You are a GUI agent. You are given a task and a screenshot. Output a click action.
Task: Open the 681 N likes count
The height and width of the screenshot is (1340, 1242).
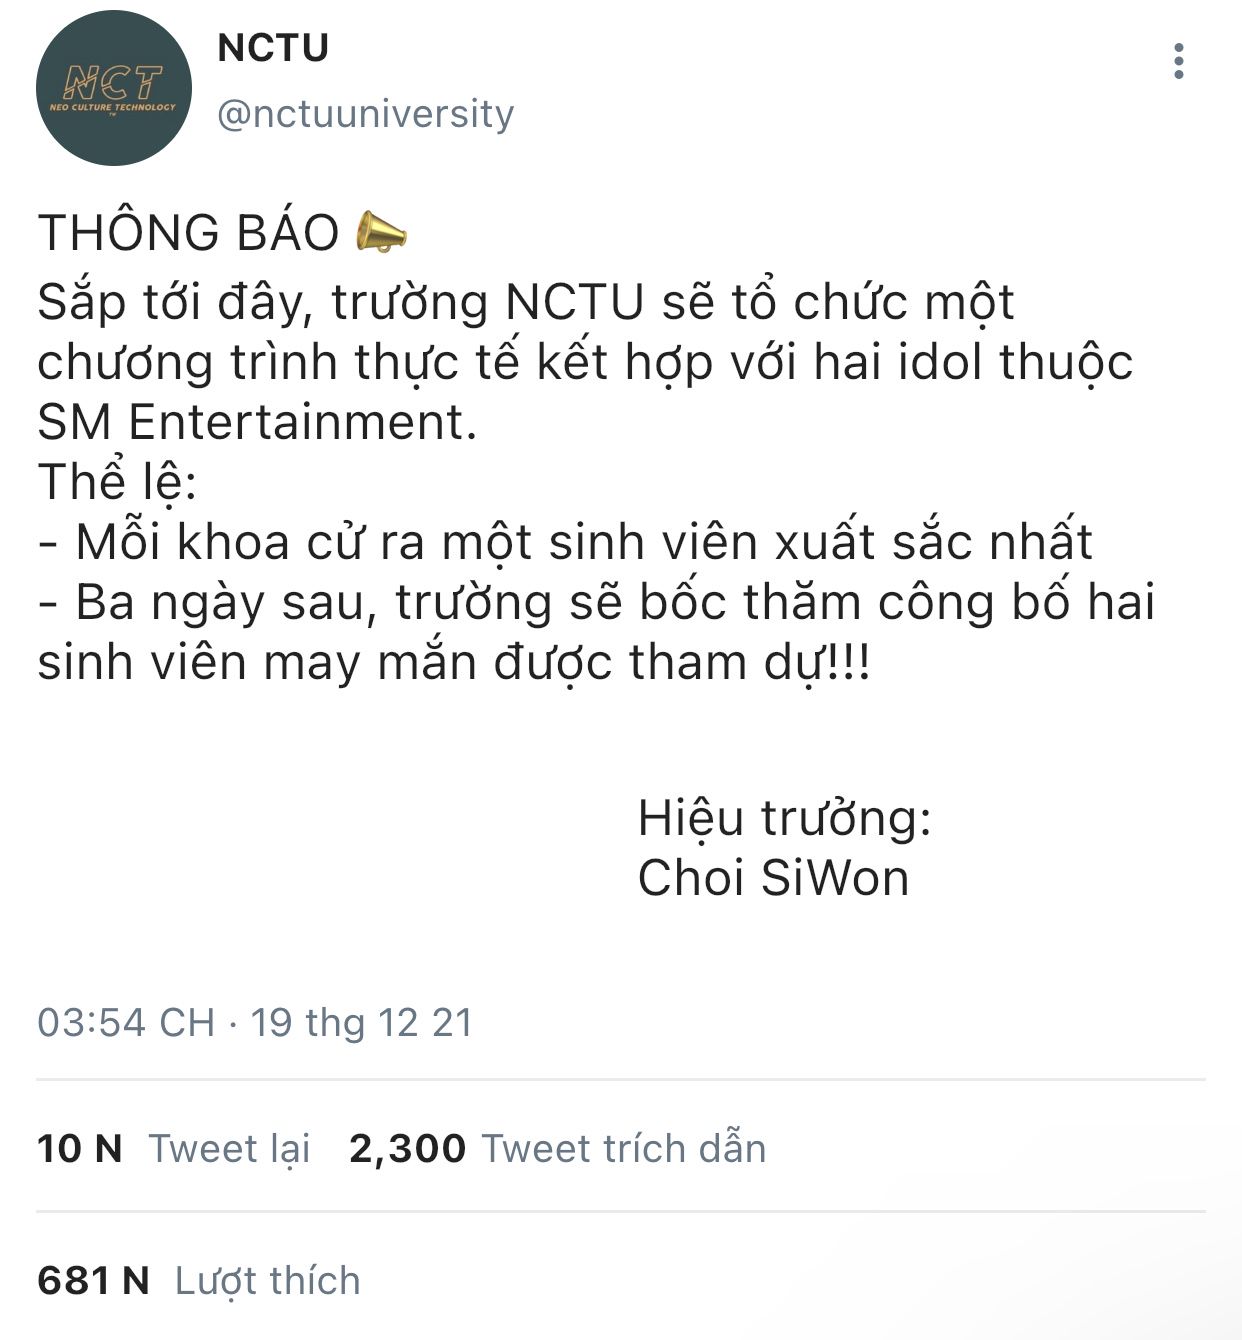[x=93, y=1281]
